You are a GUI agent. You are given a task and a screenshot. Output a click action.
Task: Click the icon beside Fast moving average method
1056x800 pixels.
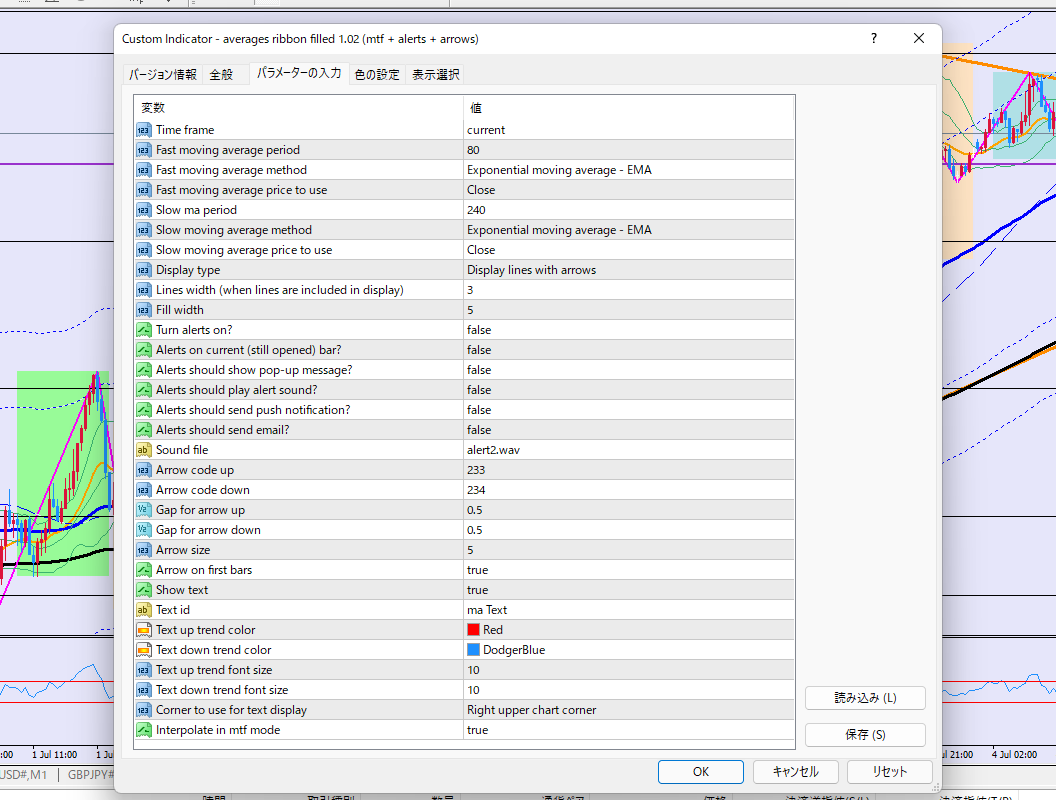coord(143,170)
